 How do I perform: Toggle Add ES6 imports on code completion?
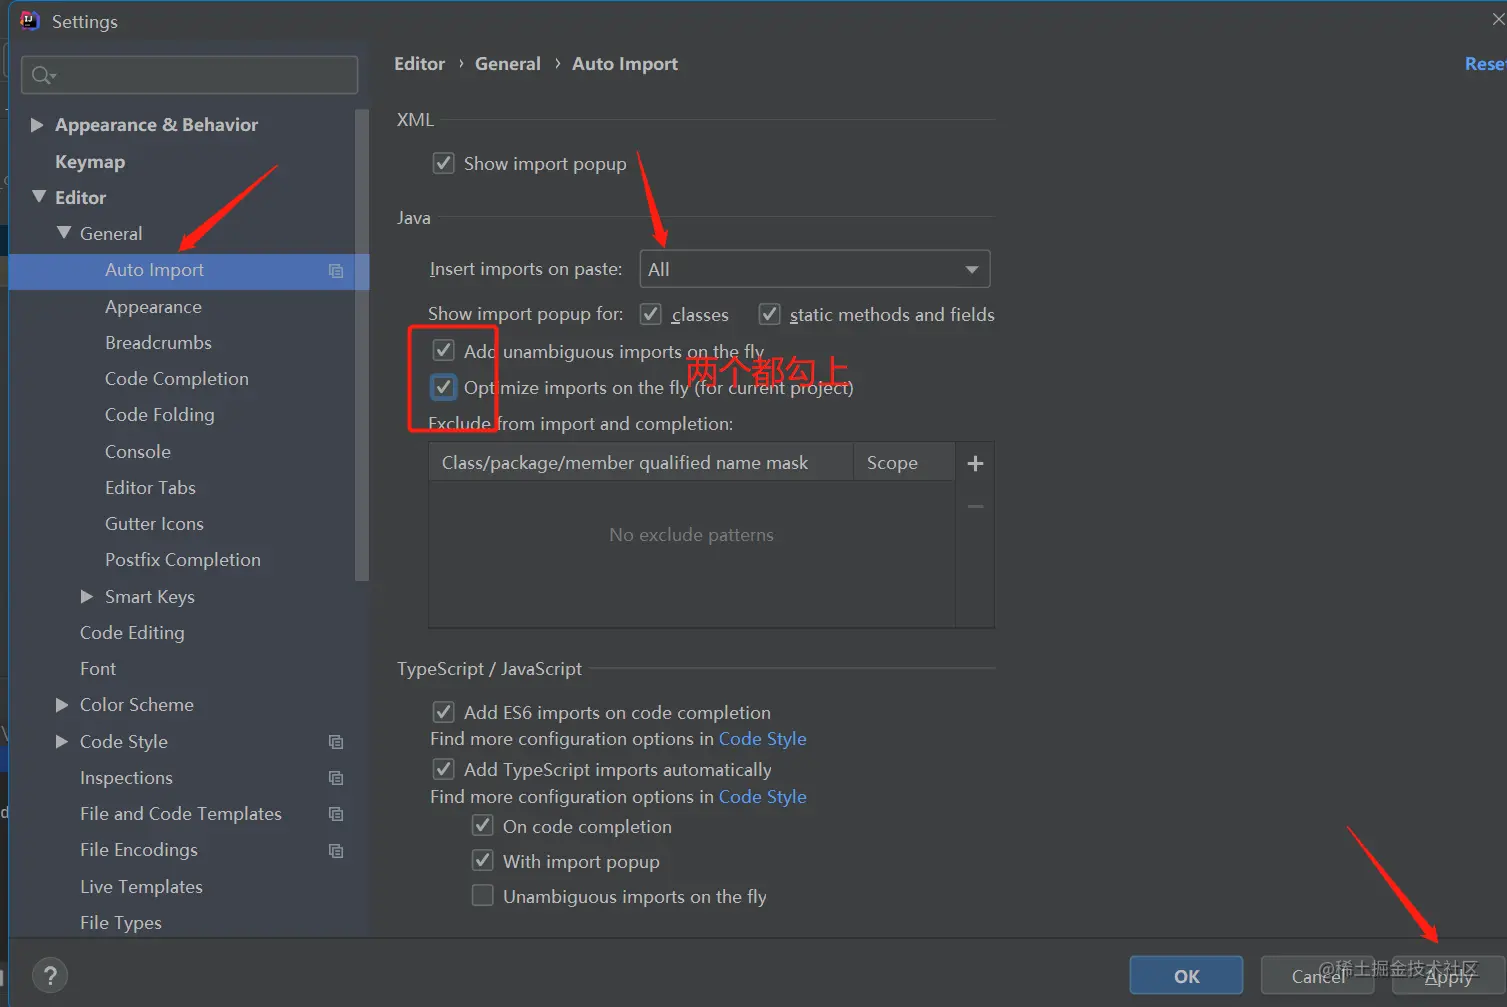point(443,712)
